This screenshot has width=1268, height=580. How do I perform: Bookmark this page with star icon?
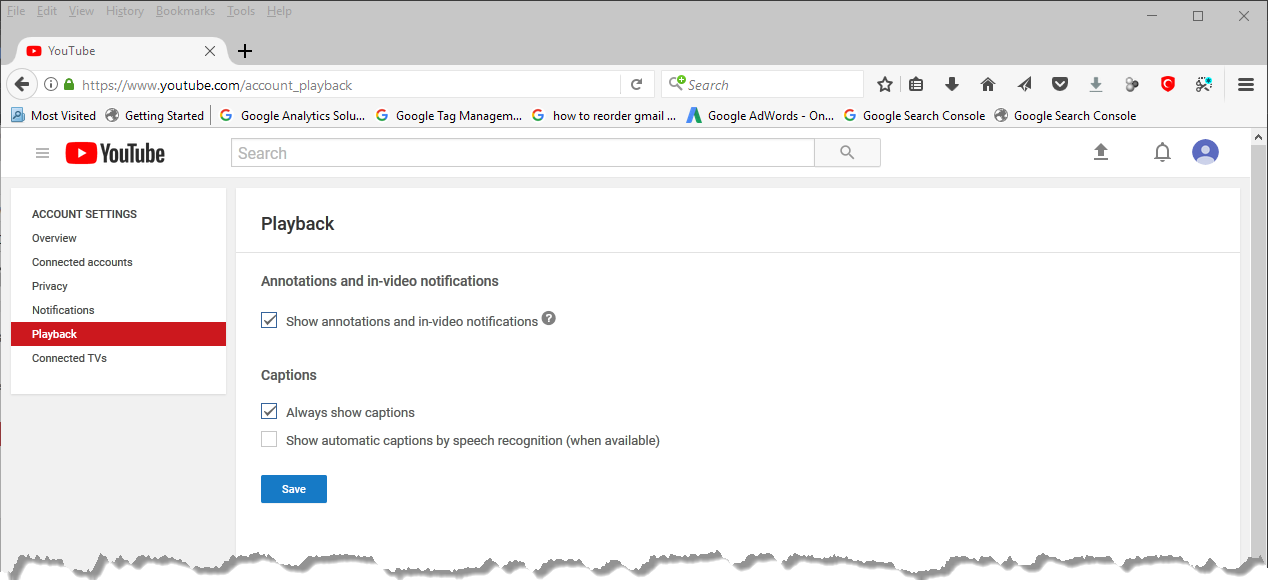click(x=884, y=85)
